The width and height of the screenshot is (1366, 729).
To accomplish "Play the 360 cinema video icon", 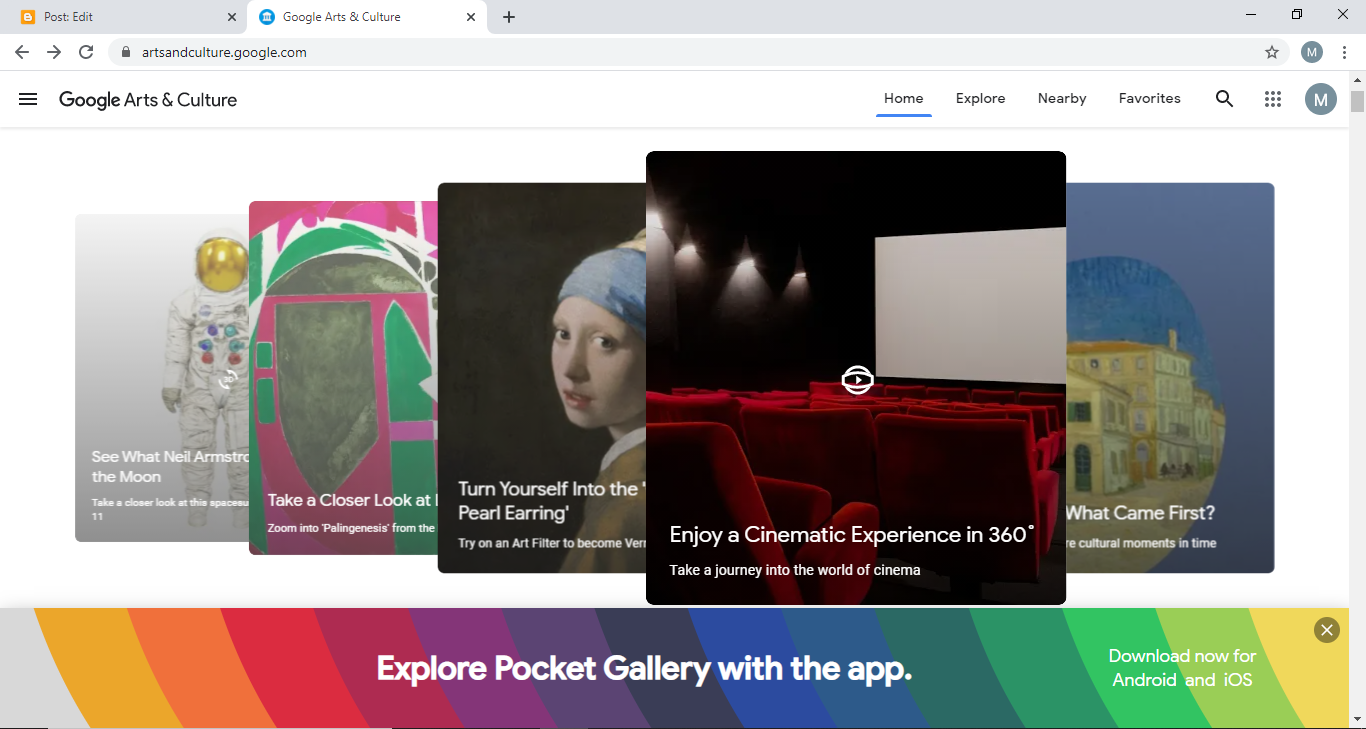I will [x=857, y=380].
